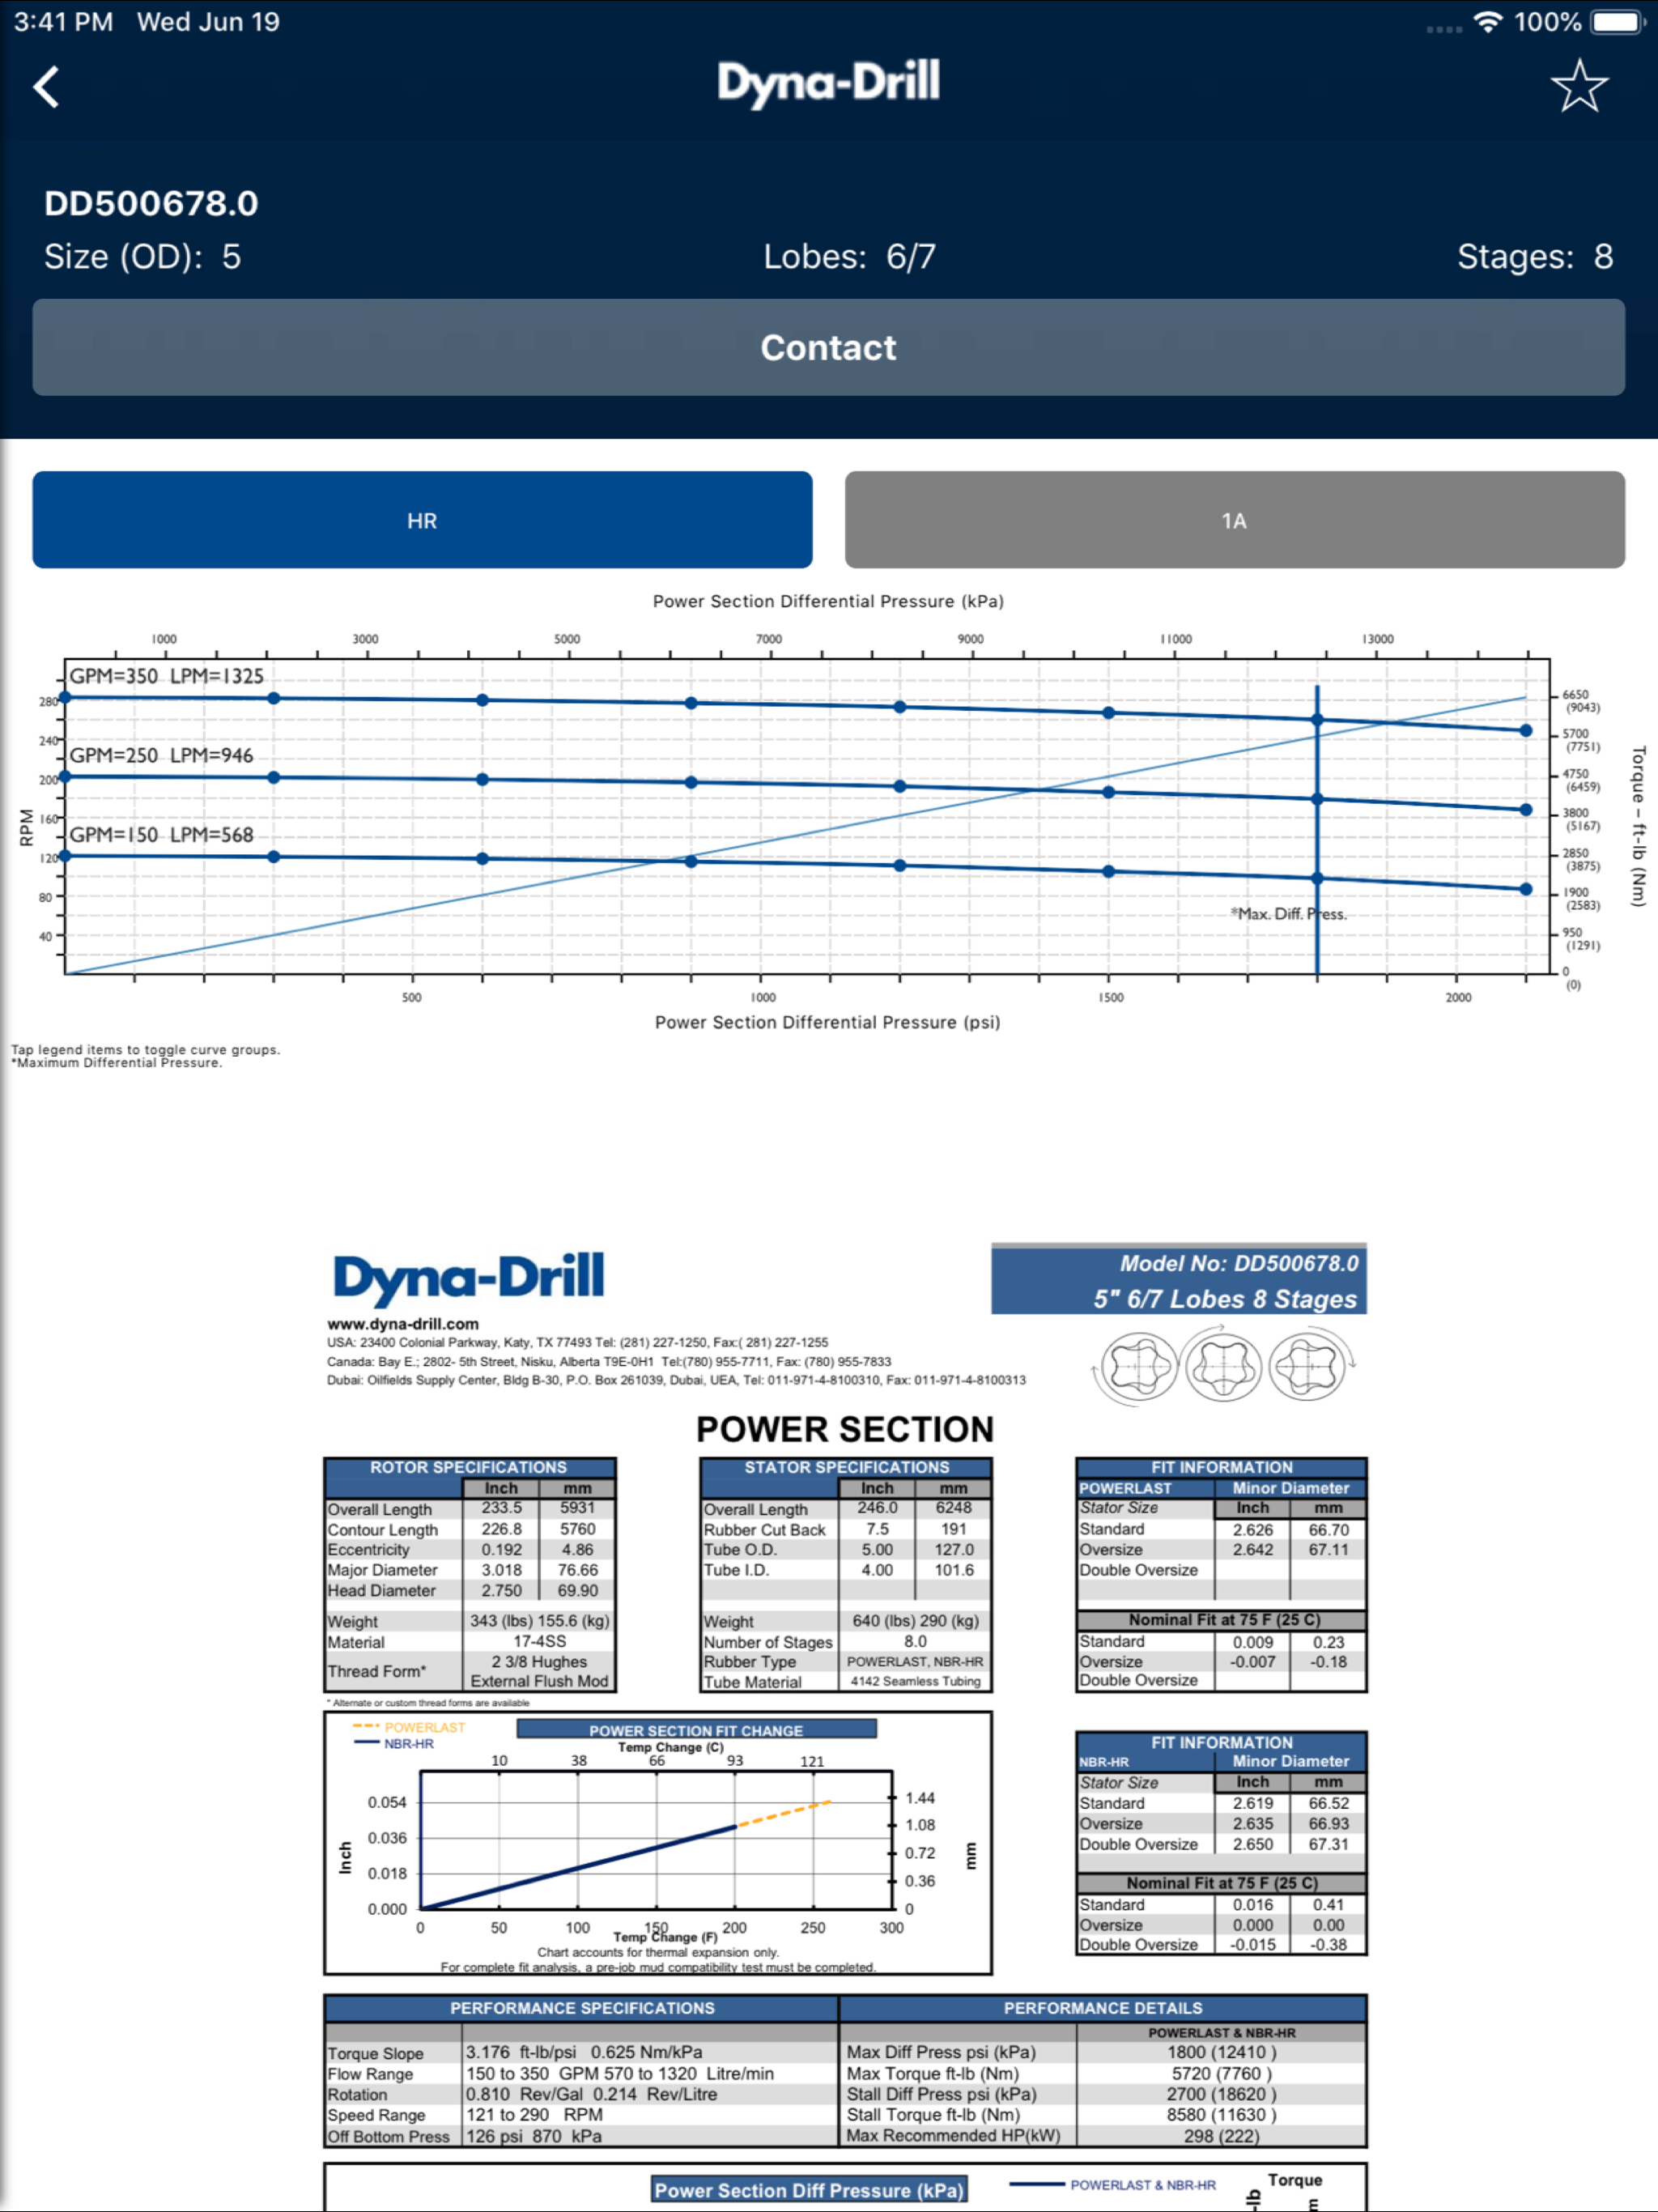The height and width of the screenshot is (2212, 1658).
Task: Tap the middle rotor lobe diagram
Action: tap(1222, 1365)
